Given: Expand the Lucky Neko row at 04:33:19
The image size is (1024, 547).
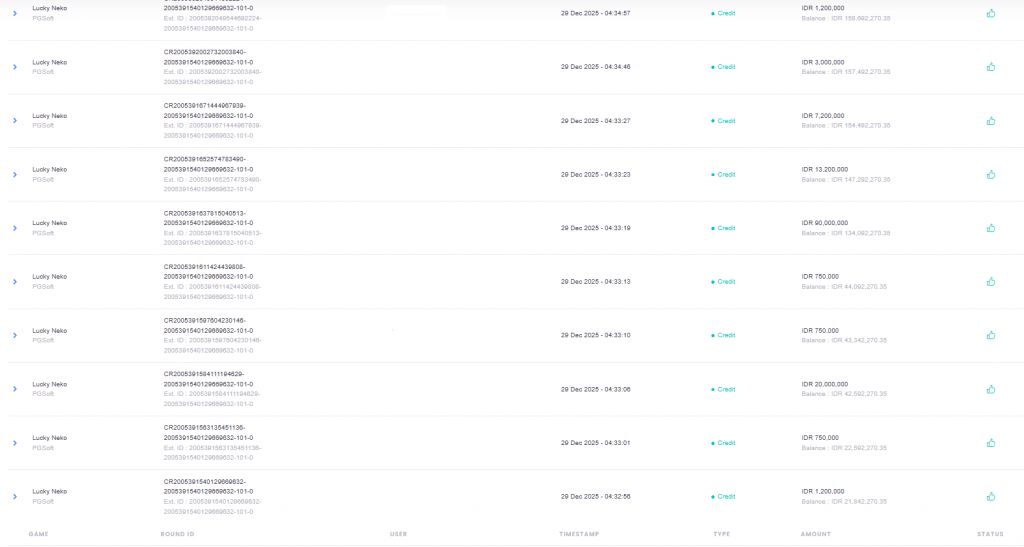Looking at the screenshot, I should (15, 228).
